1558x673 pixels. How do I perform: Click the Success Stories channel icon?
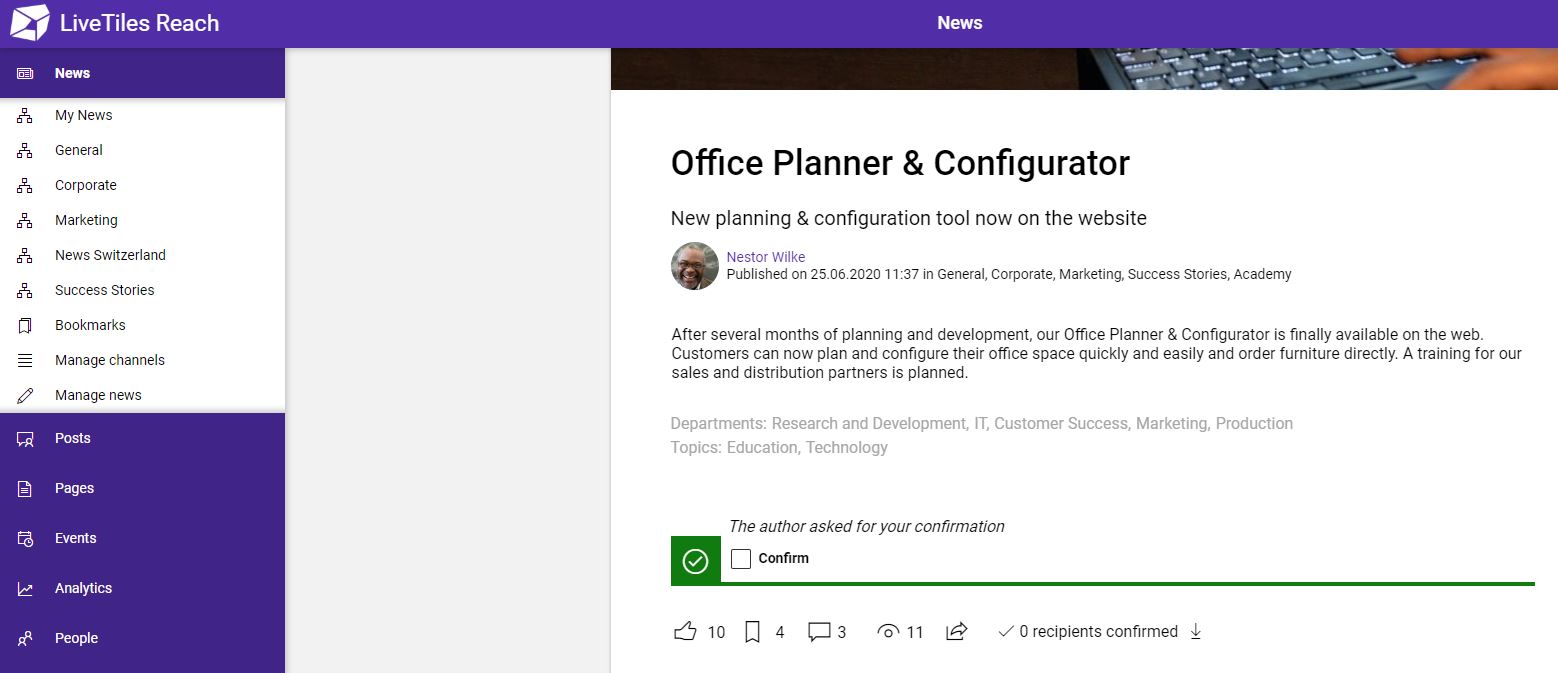coord(25,290)
